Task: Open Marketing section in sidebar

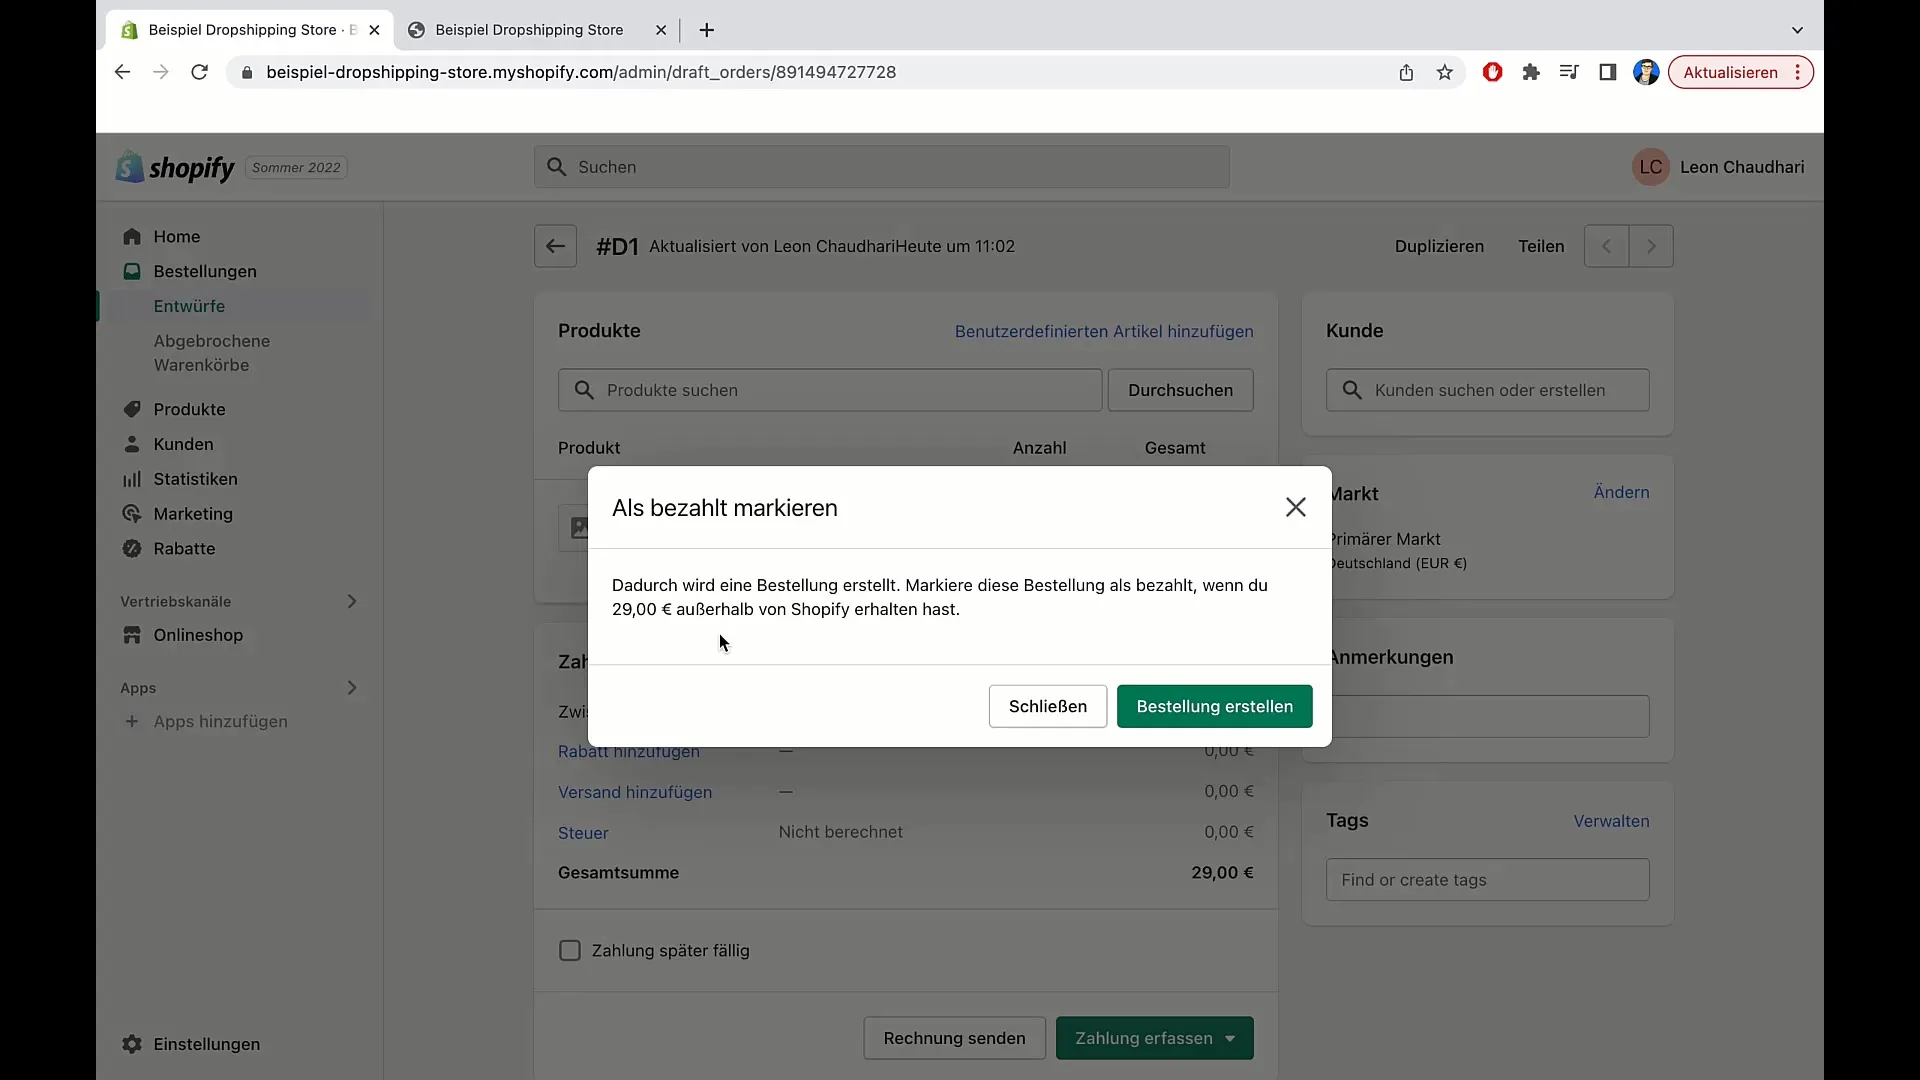Action: (x=191, y=513)
